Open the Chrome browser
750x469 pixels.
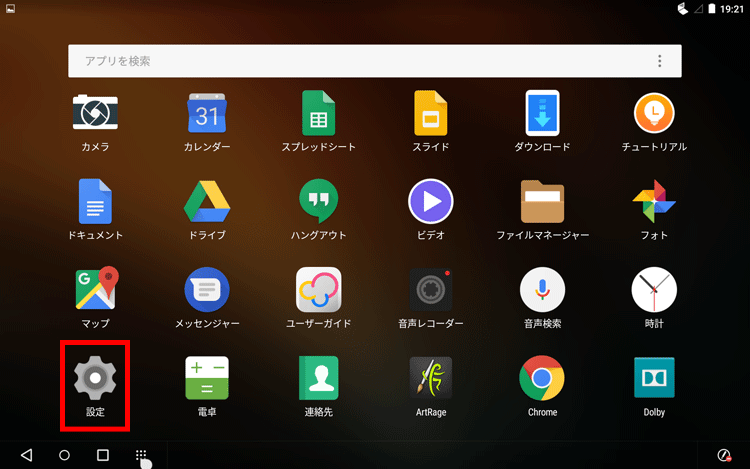pos(542,378)
